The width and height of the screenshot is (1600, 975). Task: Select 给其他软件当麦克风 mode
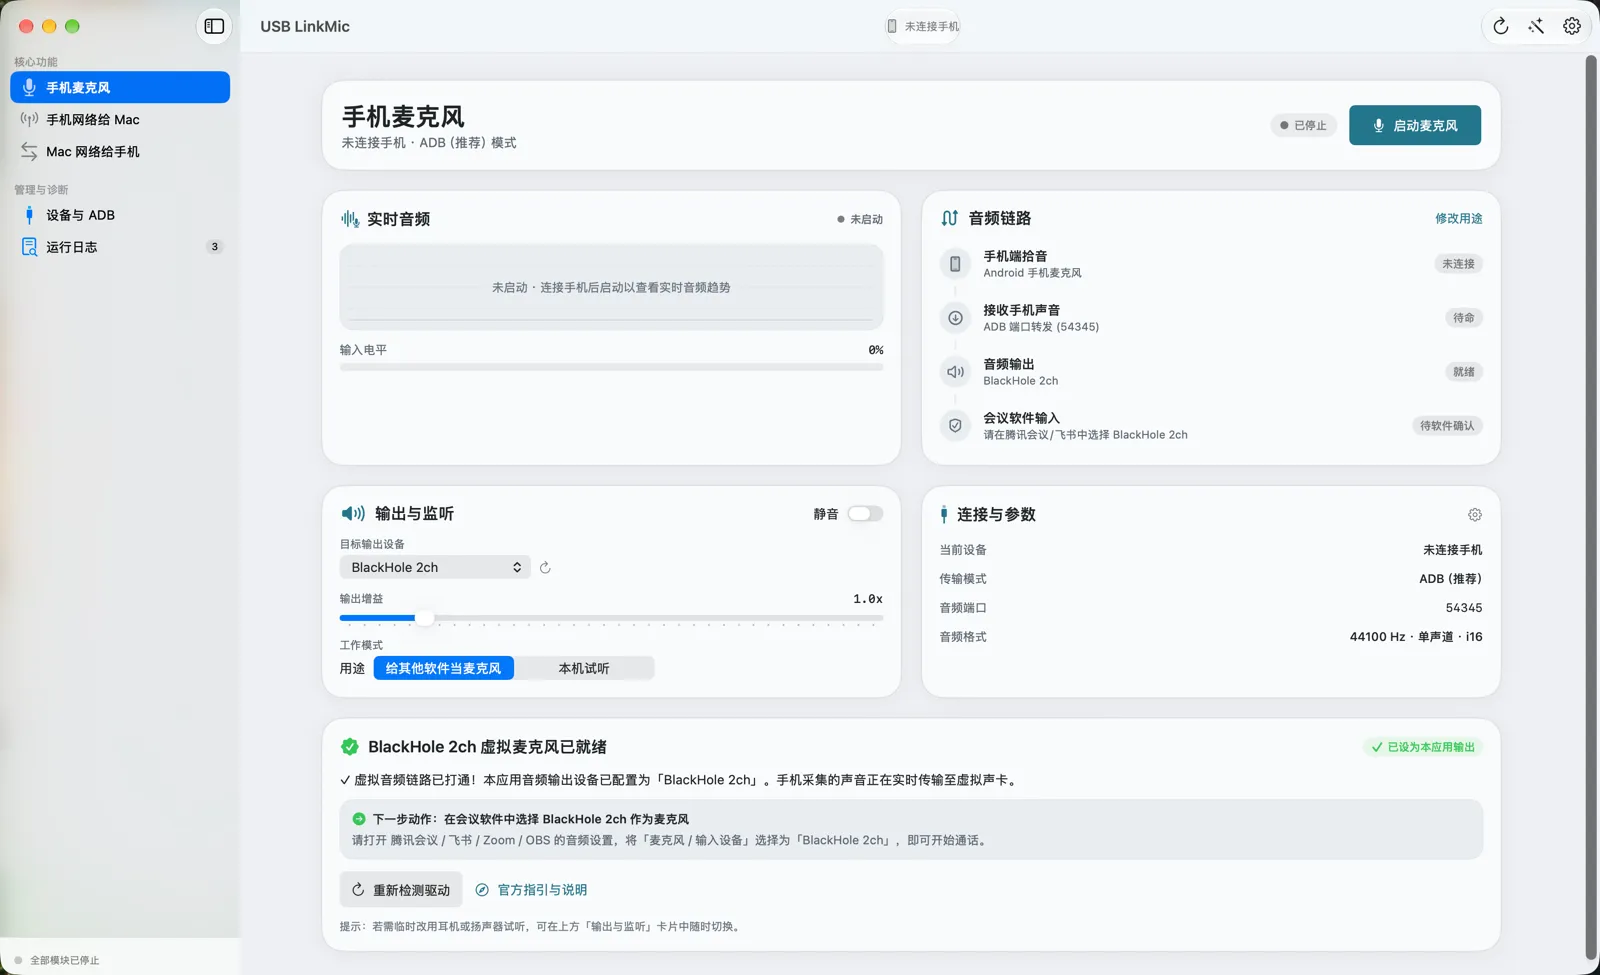(443, 668)
